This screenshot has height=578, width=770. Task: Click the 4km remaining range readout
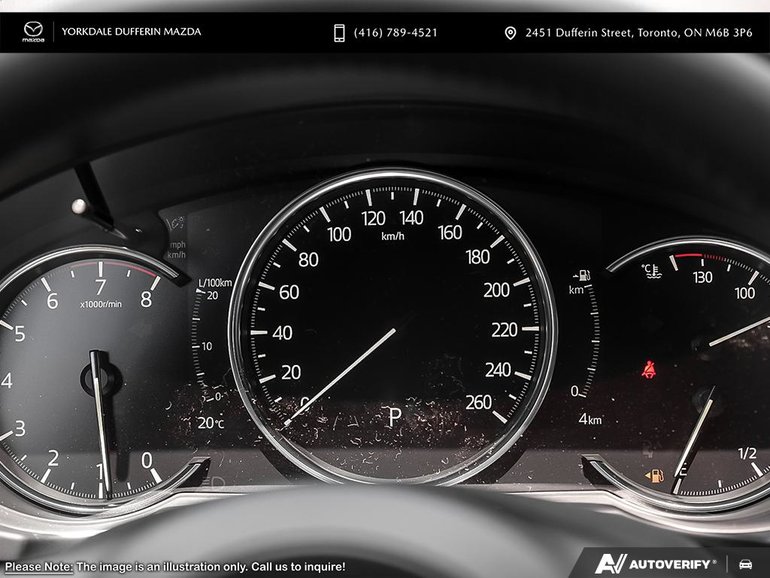(x=591, y=420)
